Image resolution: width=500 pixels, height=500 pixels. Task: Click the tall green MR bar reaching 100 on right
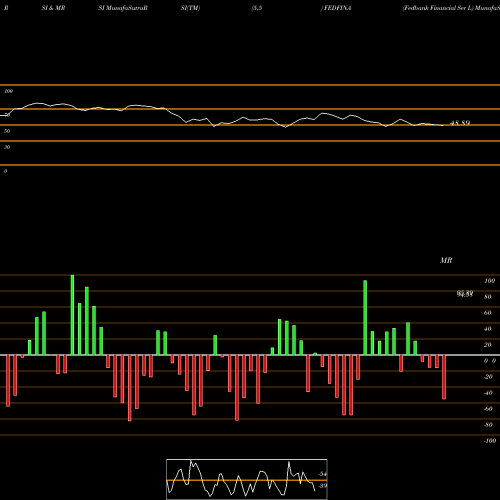365,318
